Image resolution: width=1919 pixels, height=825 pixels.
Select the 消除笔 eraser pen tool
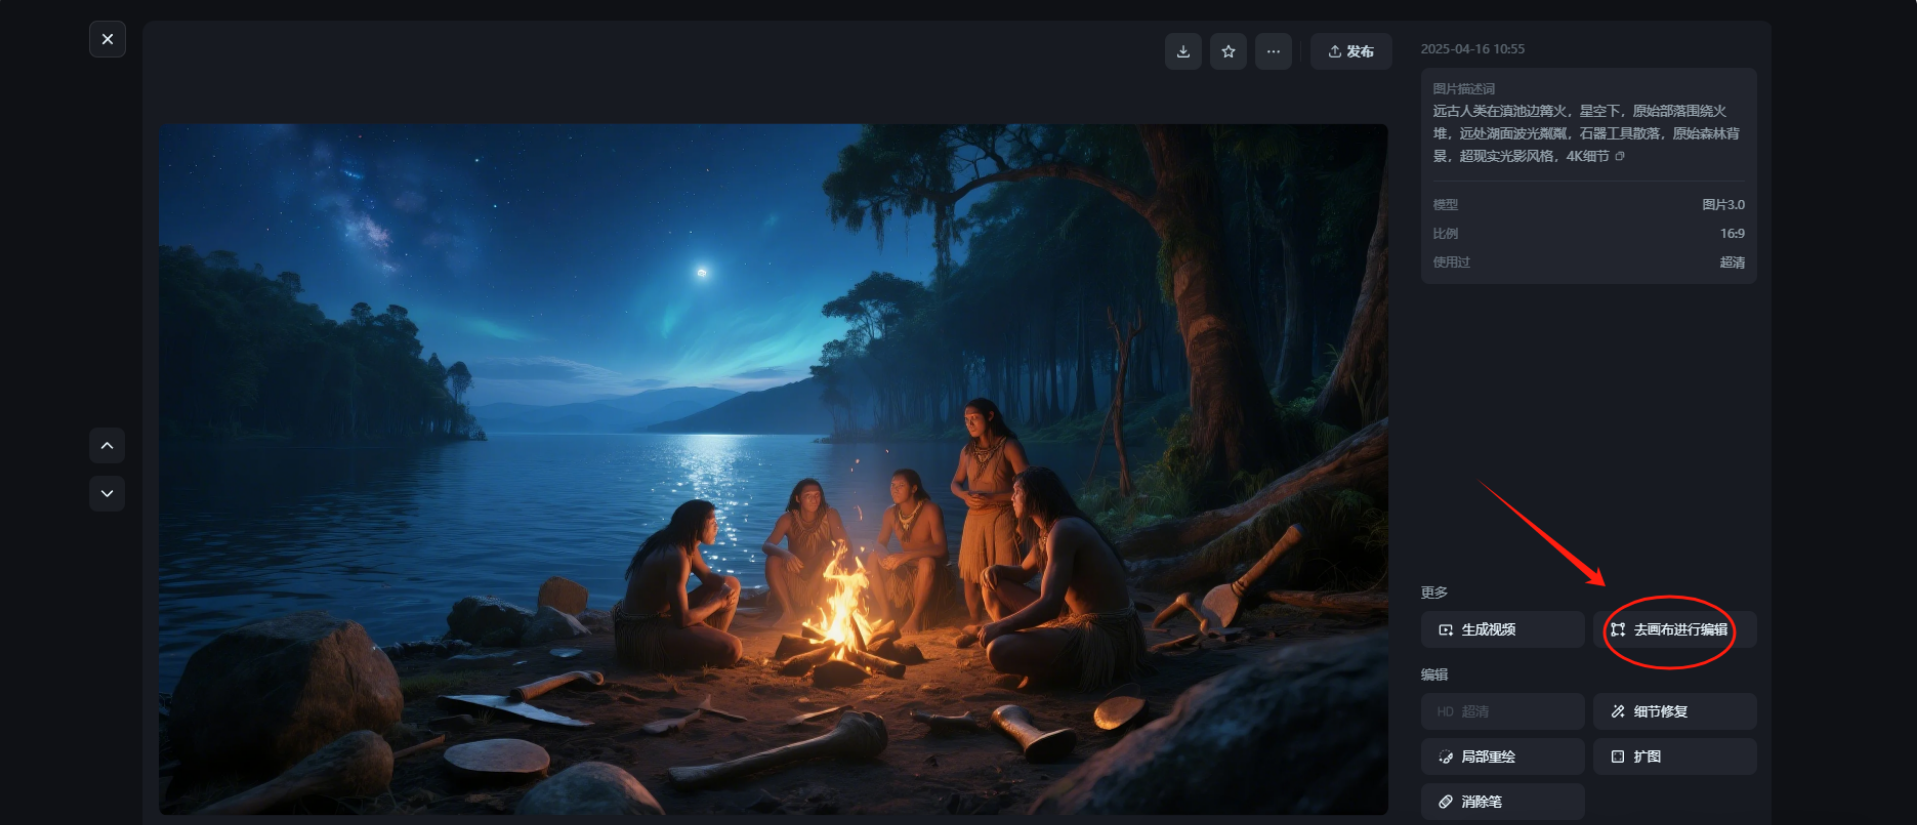click(1503, 802)
